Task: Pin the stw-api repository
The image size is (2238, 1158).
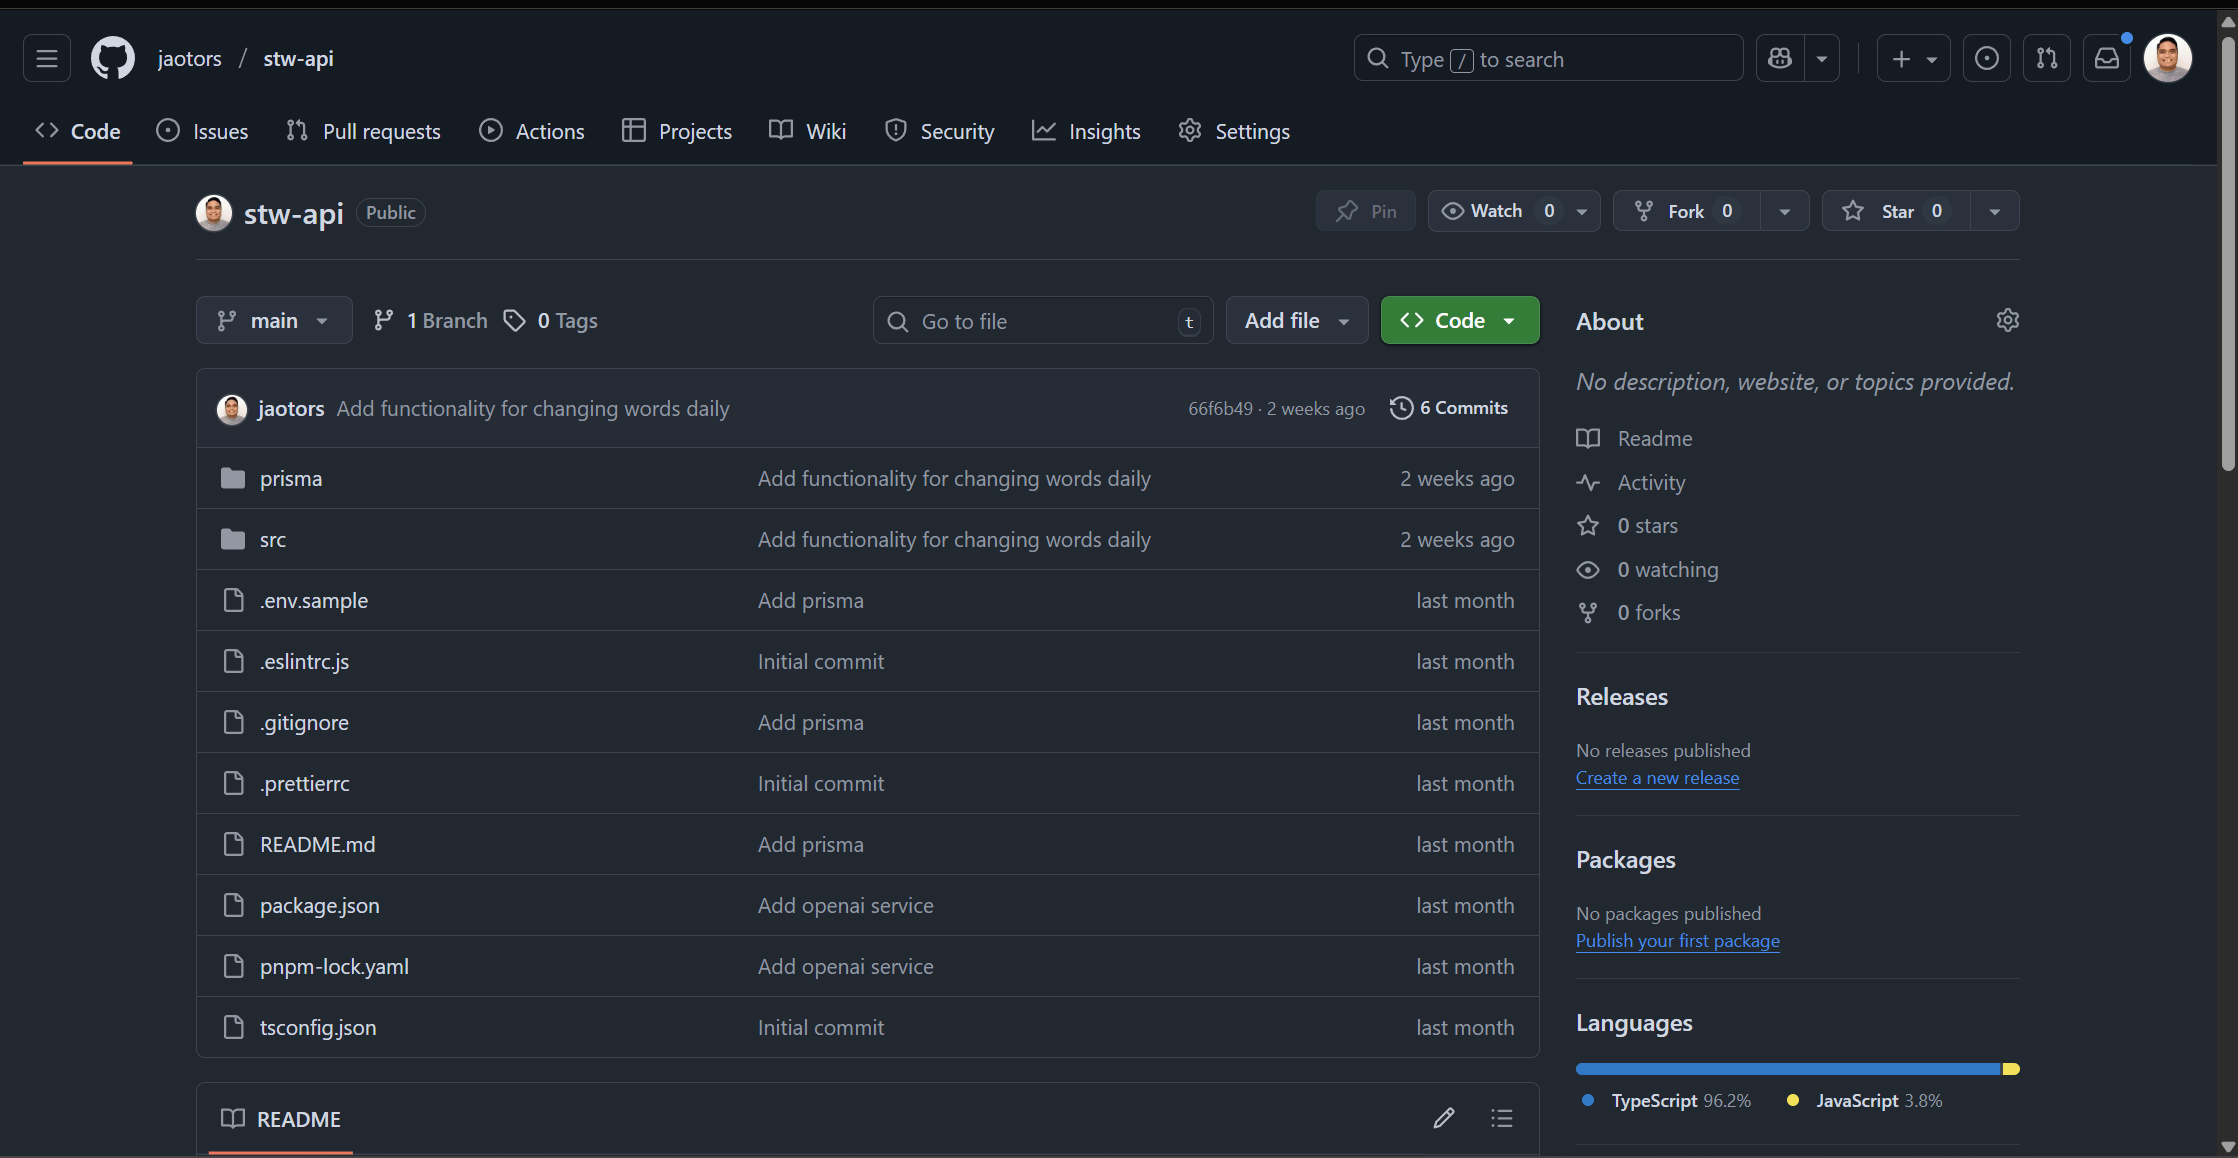Action: click(x=1366, y=211)
